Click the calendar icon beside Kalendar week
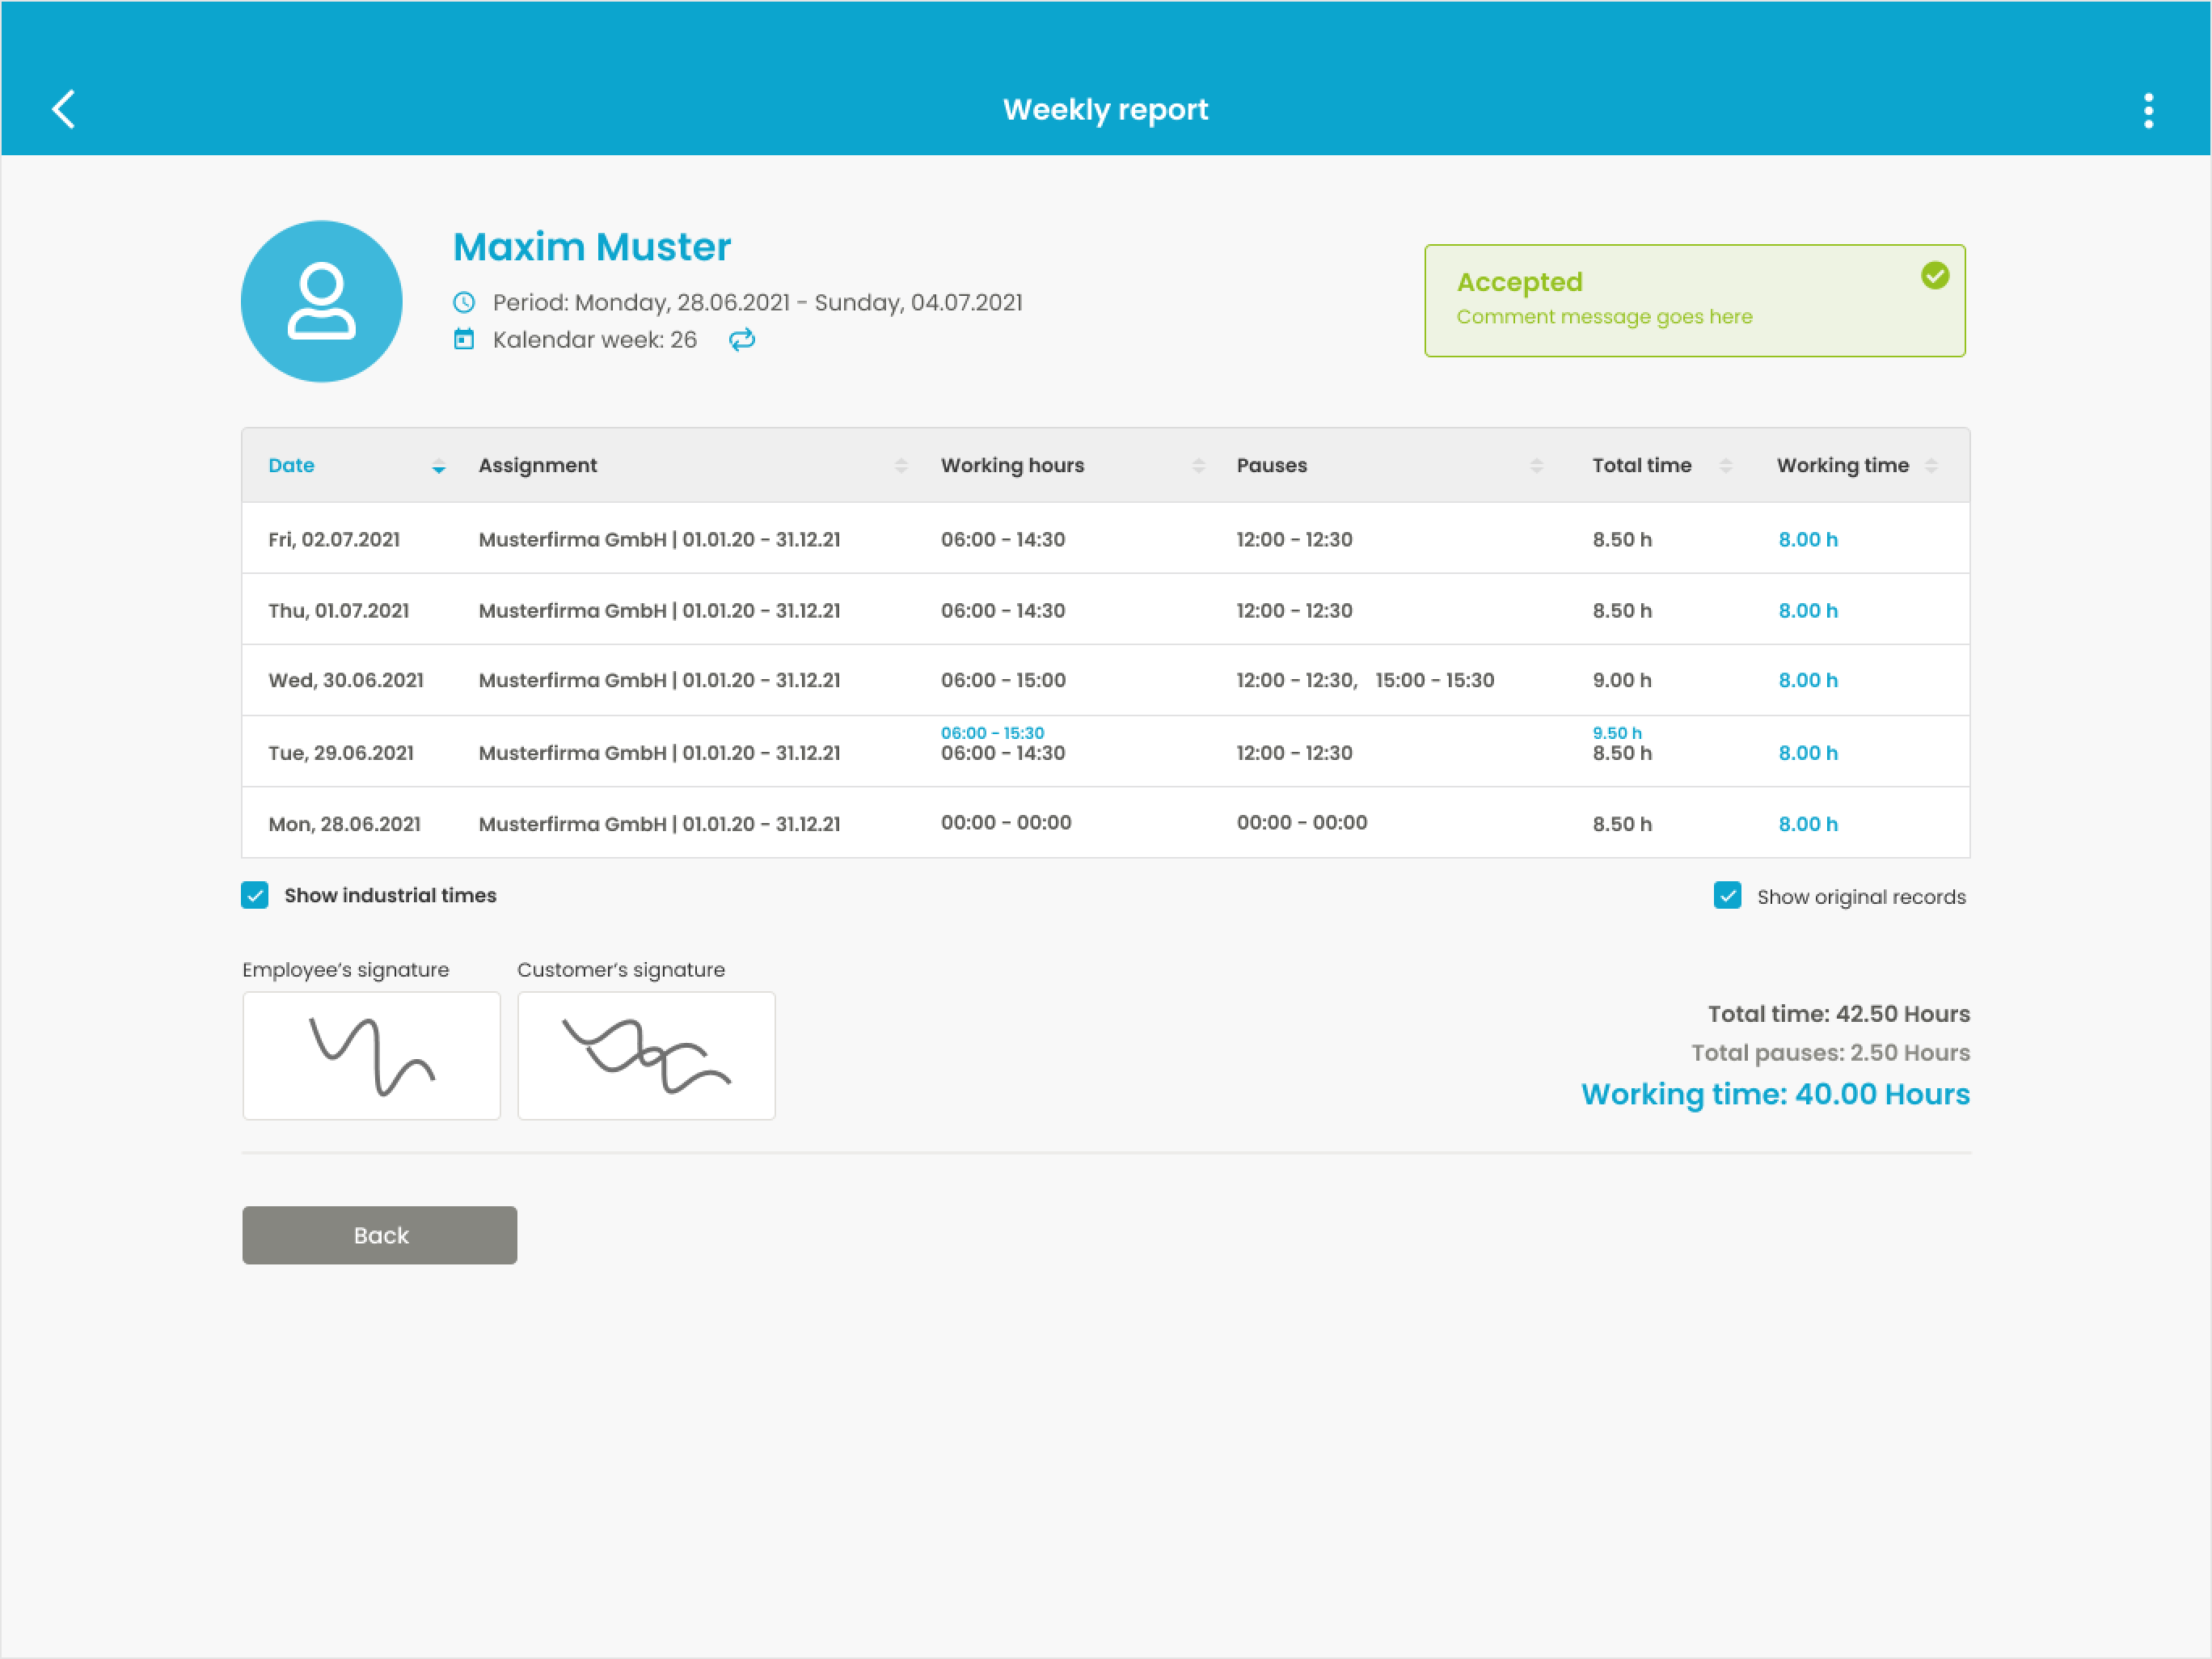The height and width of the screenshot is (1659, 2212). (x=464, y=339)
